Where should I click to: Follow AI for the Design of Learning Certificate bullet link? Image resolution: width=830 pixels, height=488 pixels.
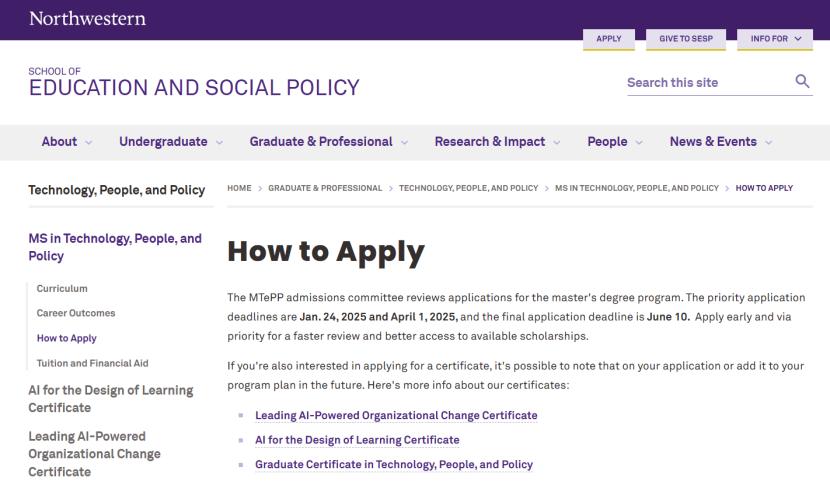(357, 440)
